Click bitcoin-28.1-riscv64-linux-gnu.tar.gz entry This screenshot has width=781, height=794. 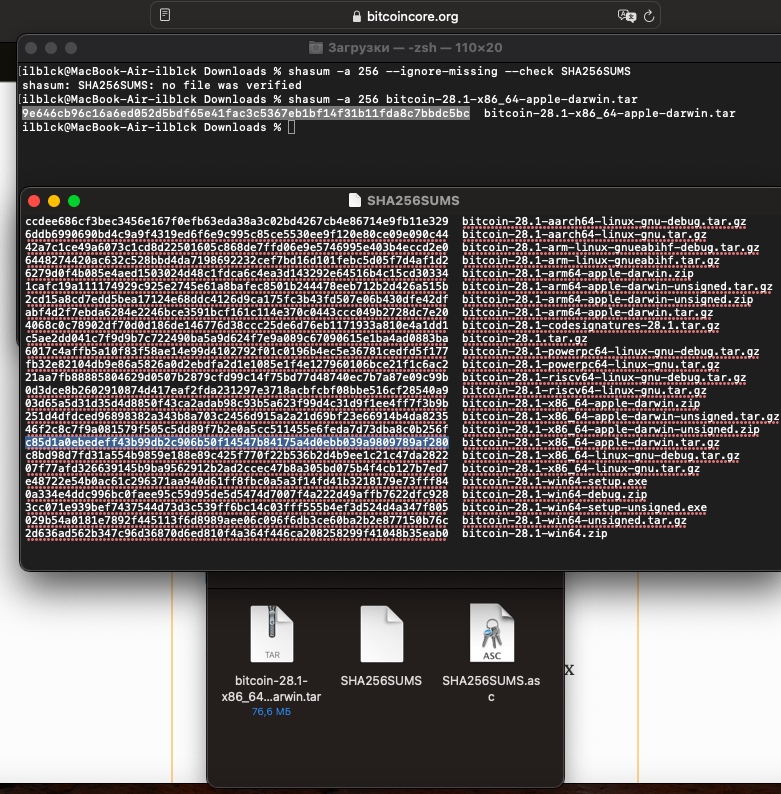click(584, 390)
